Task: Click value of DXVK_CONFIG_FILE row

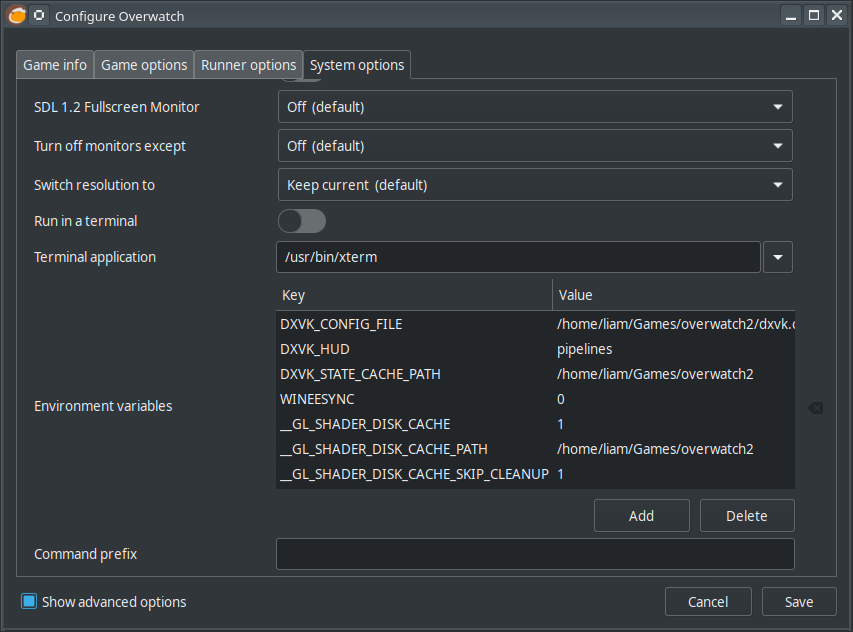Action: (674, 324)
